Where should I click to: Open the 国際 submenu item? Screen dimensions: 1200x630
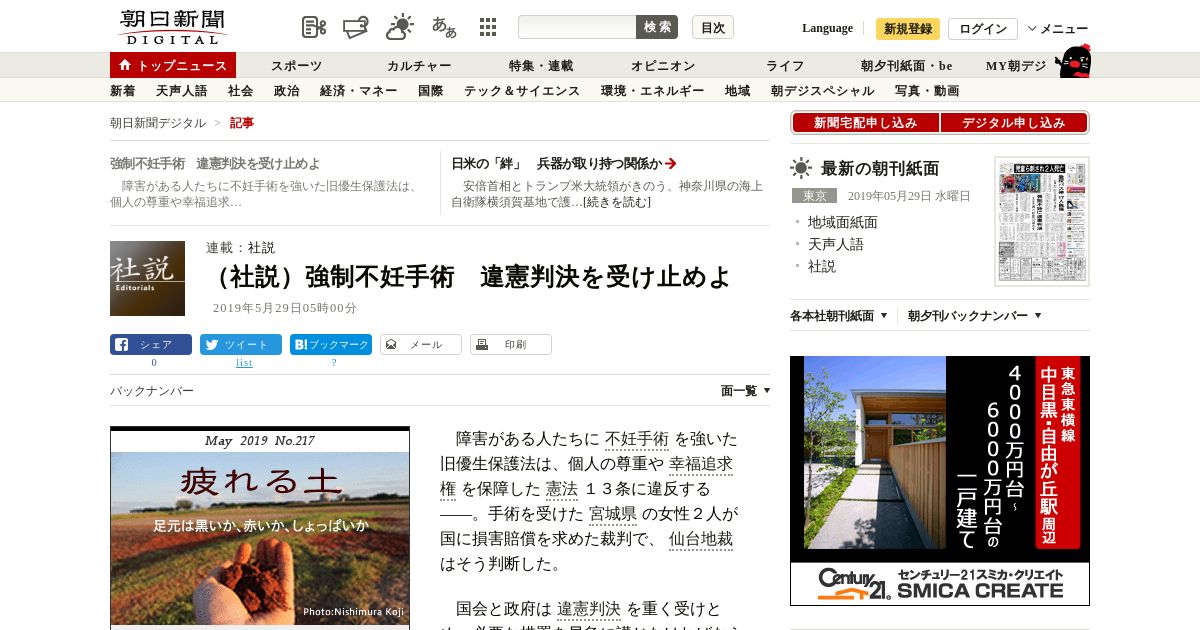[431, 91]
